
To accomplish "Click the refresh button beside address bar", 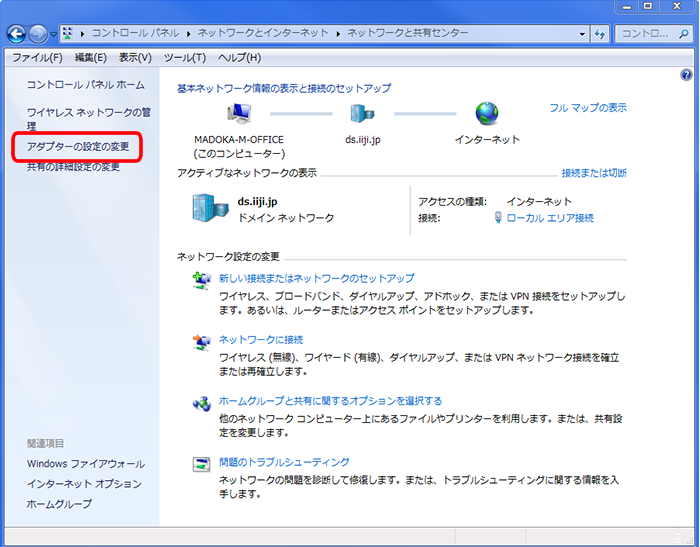I will 600,34.
